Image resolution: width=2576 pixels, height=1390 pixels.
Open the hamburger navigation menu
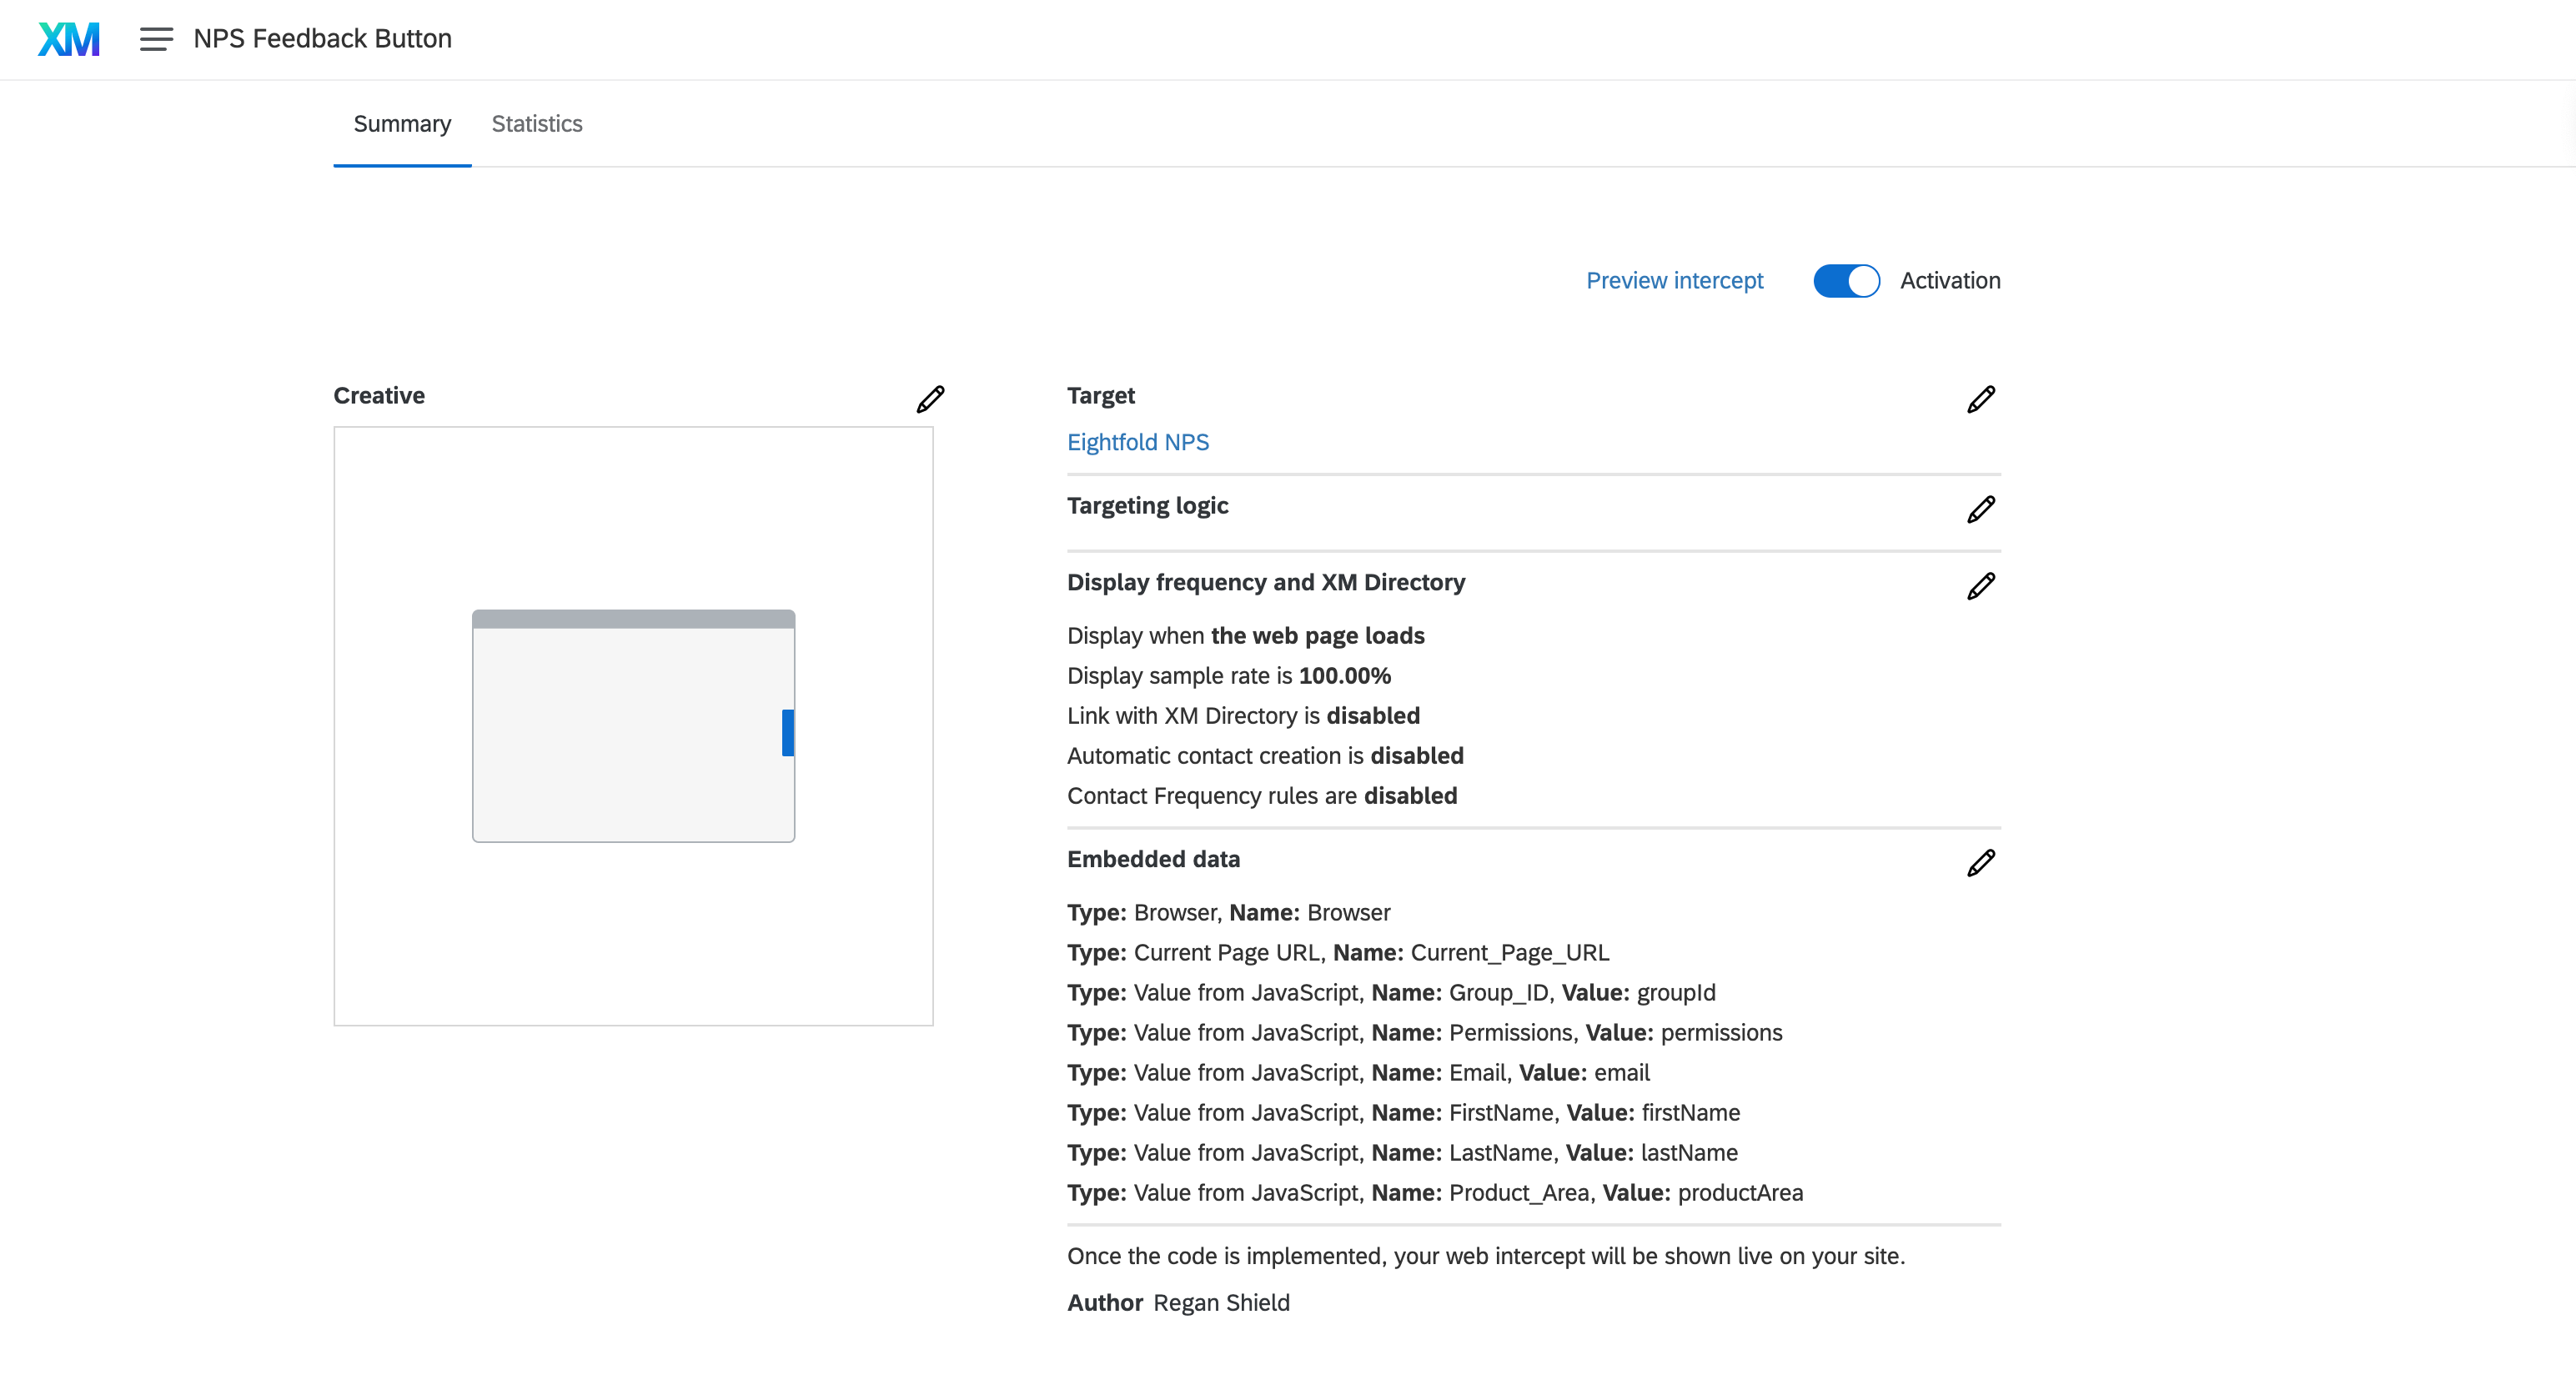tap(156, 39)
